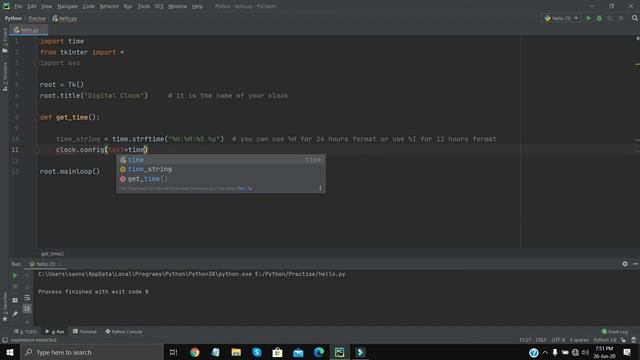Click the hello.py breadcrumb in navigation bar
This screenshot has height=360, width=640.
coord(64,18)
